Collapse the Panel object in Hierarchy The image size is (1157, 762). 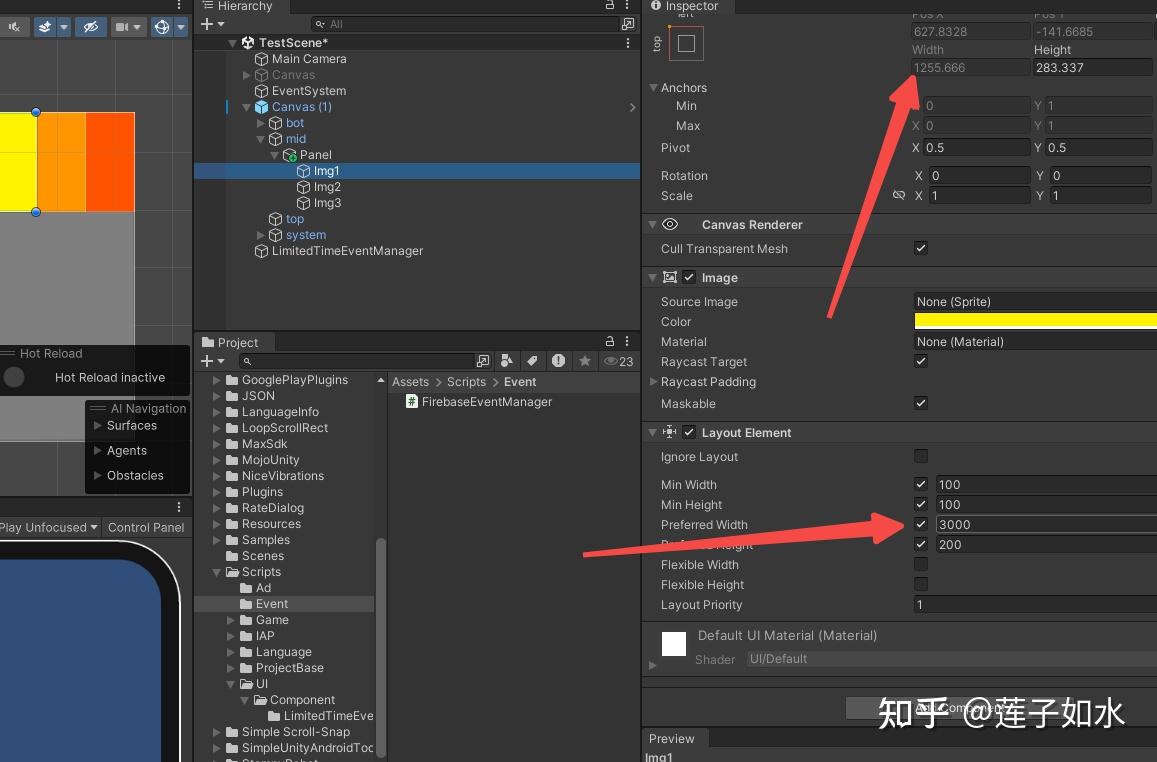[274, 155]
